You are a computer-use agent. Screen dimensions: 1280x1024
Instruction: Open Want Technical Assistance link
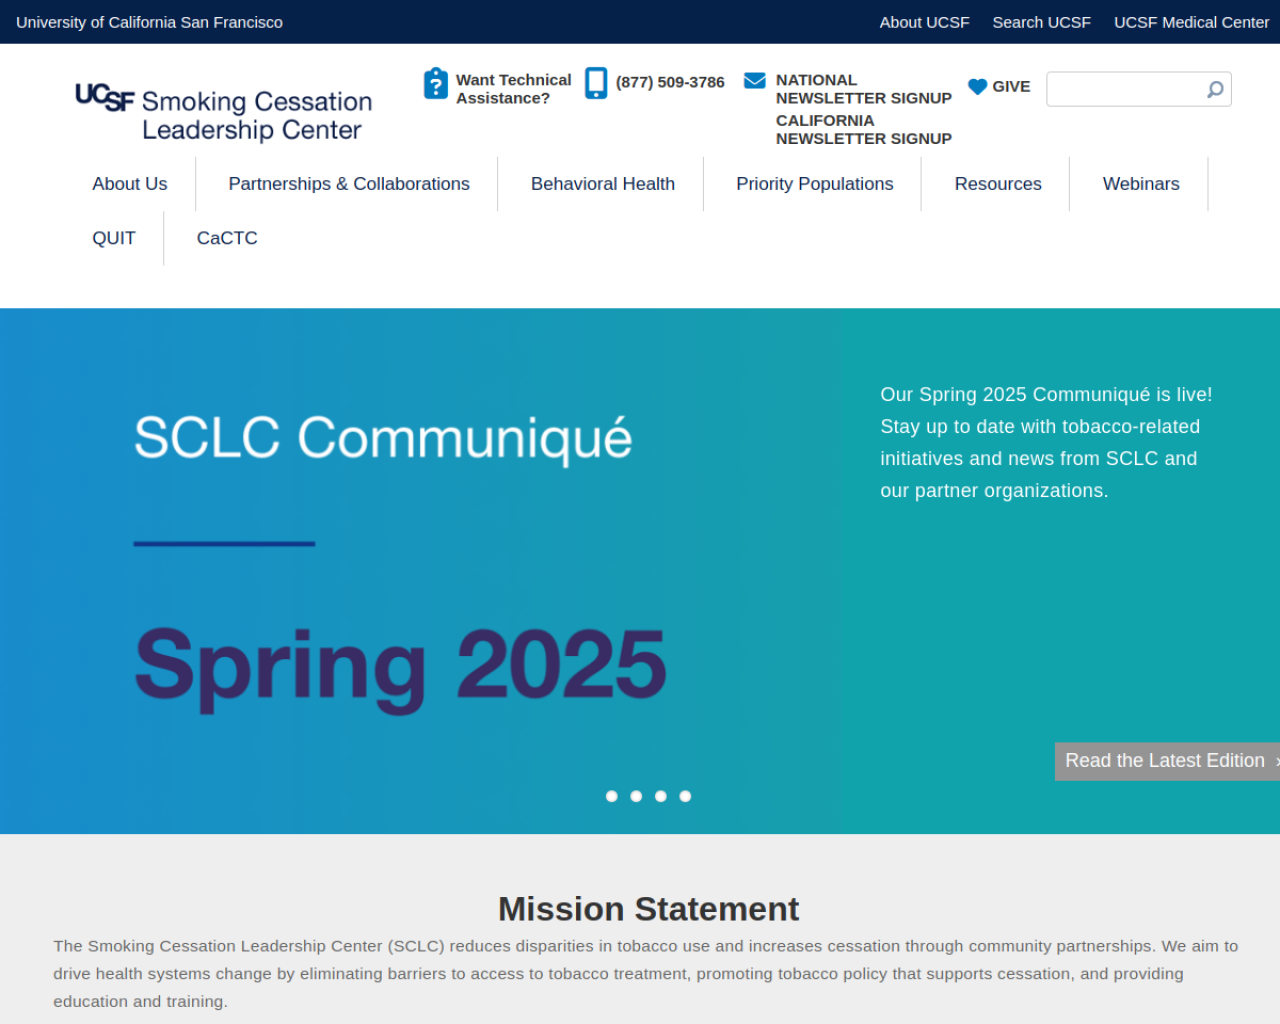point(513,89)
